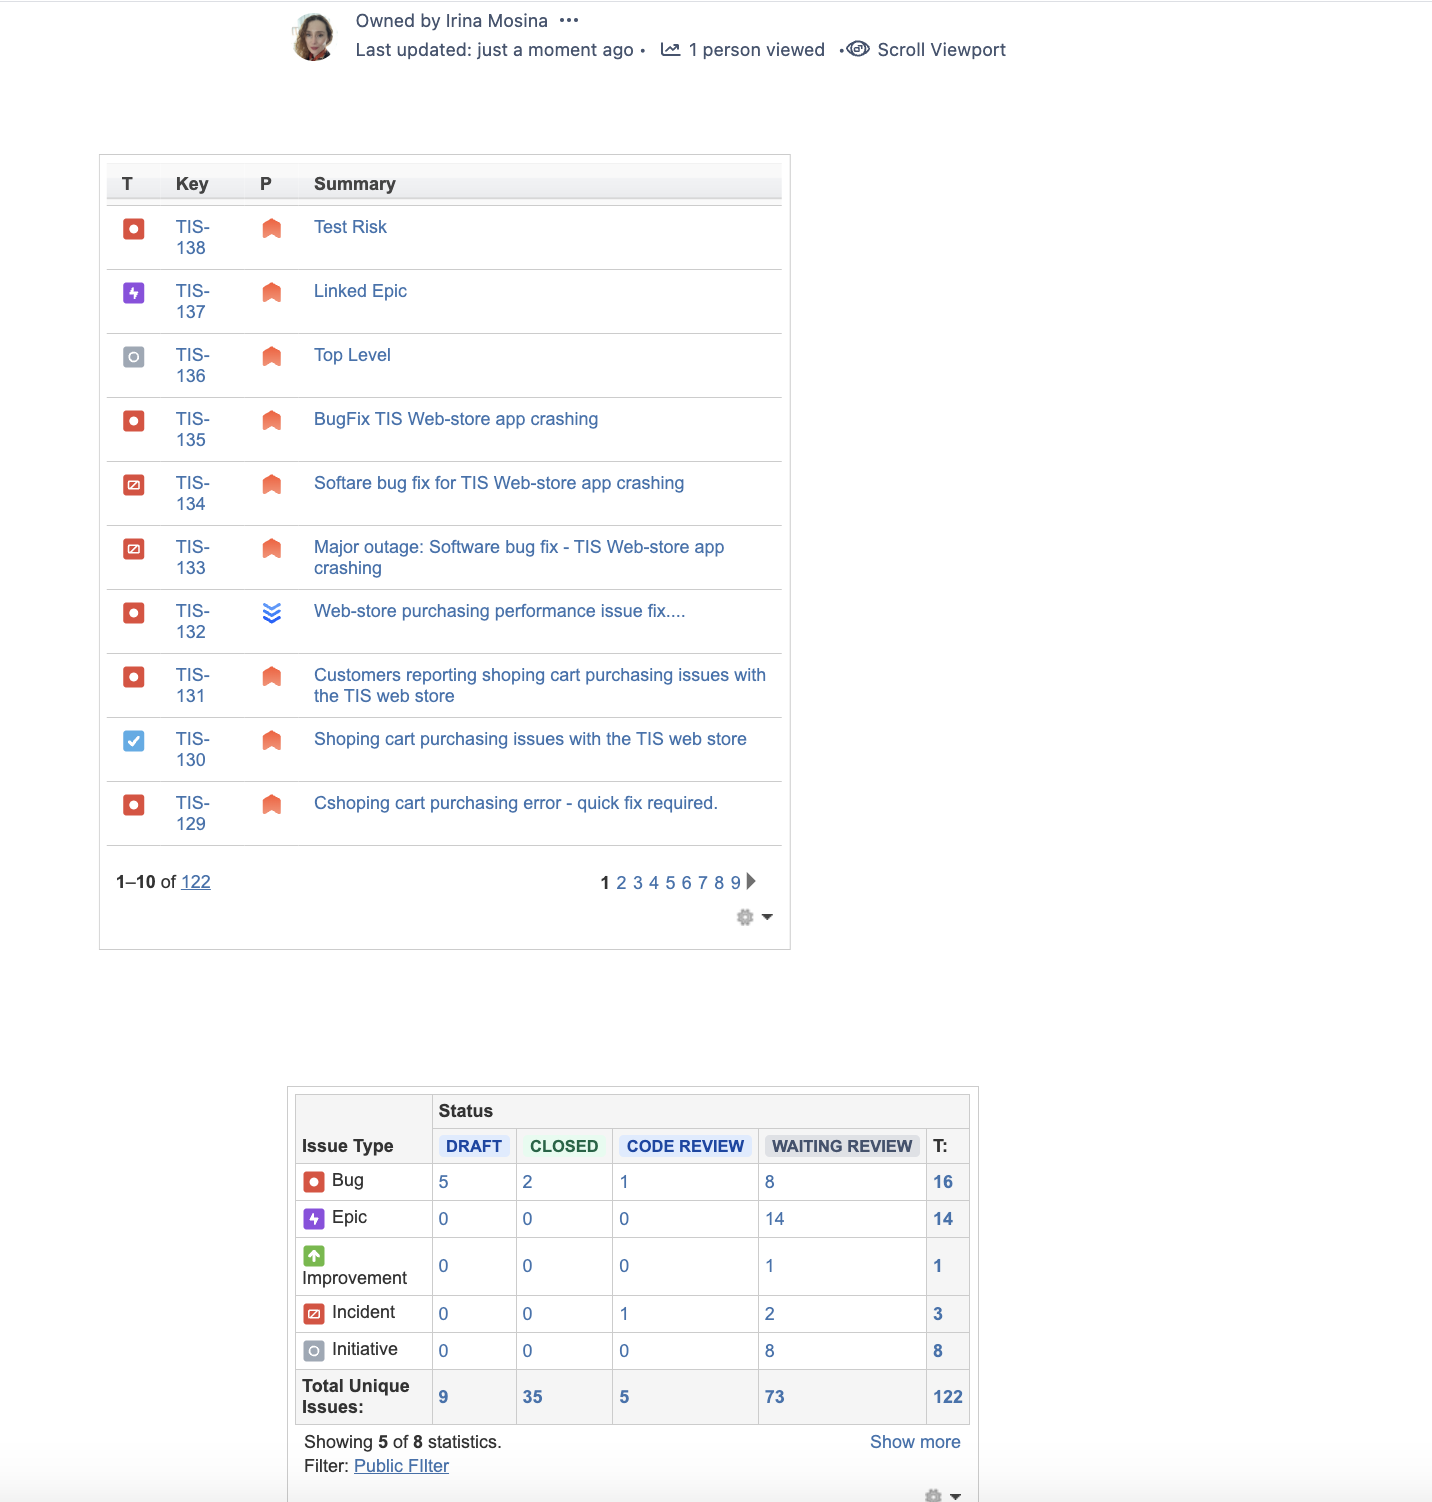This screenshot has height=1502, width=1432.
Task: Click the High priority flag on TIS-131
Action: coord(271,677)
